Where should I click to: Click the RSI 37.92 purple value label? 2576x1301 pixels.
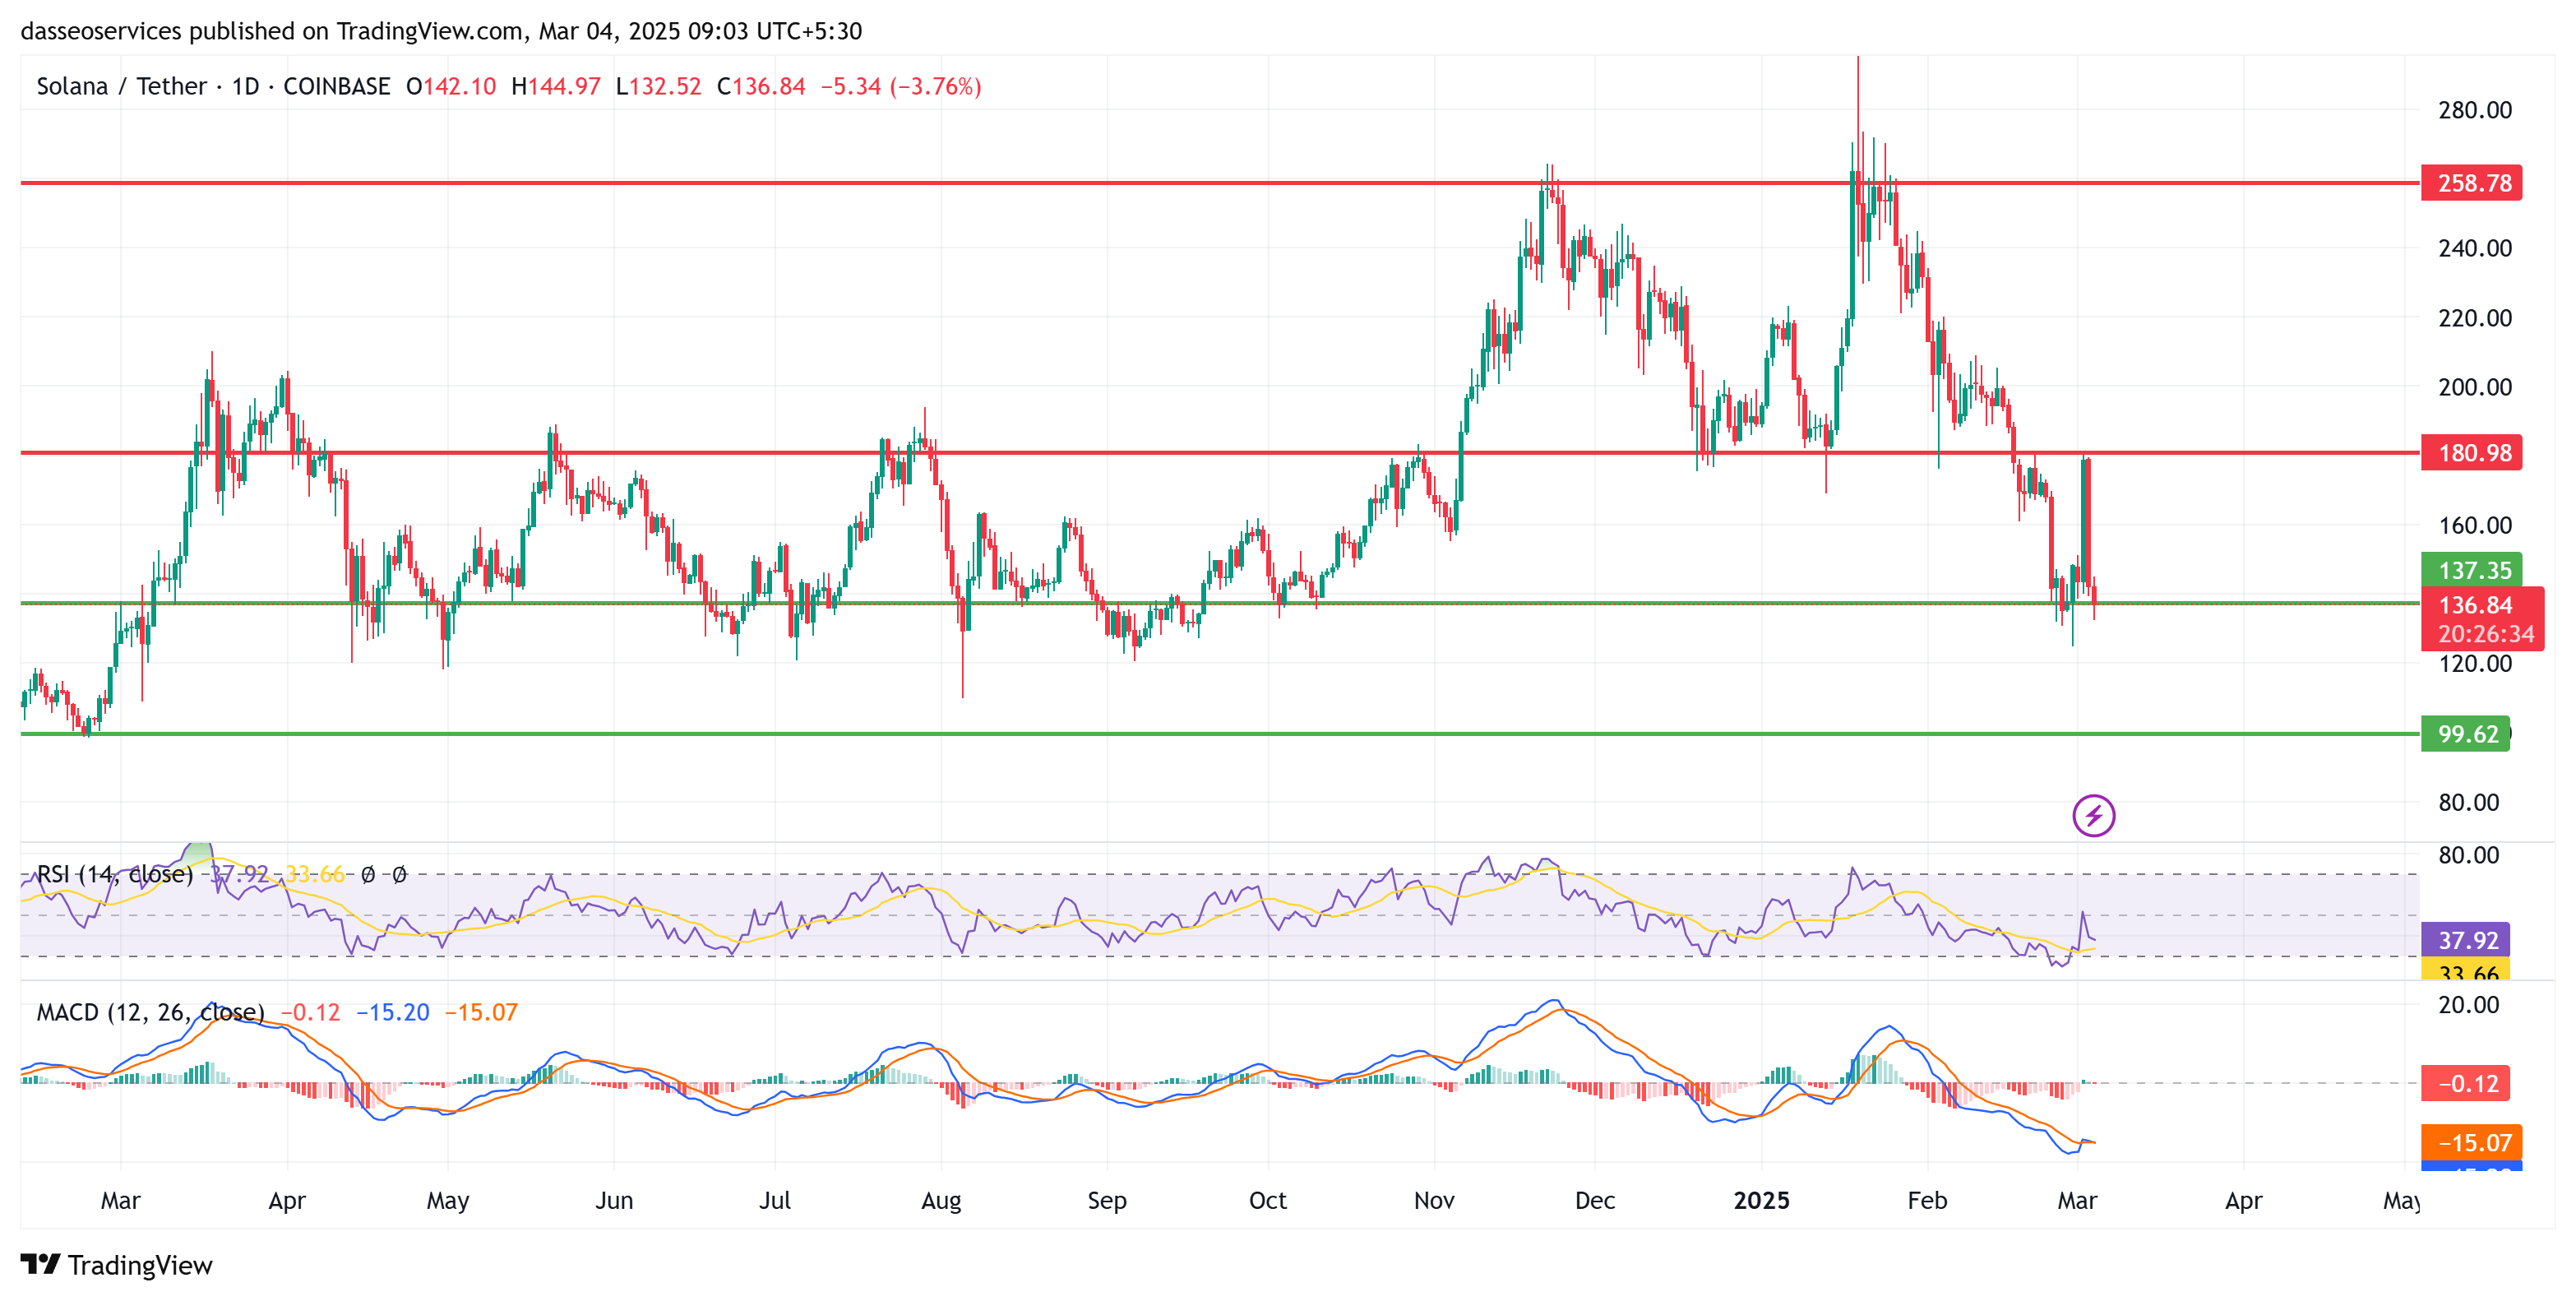(x=2464, y=940)
